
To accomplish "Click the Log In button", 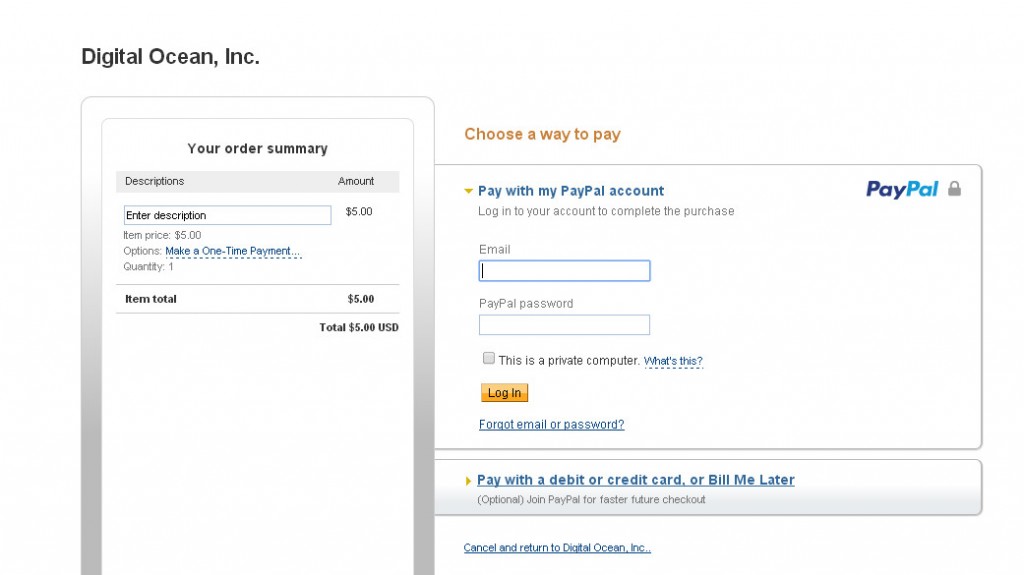I will pos(504,393).
